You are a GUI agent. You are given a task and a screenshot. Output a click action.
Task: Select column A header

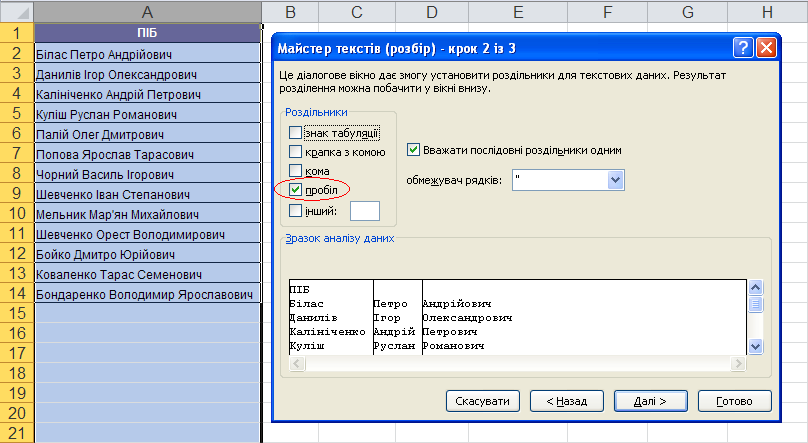tap(147, 12)
